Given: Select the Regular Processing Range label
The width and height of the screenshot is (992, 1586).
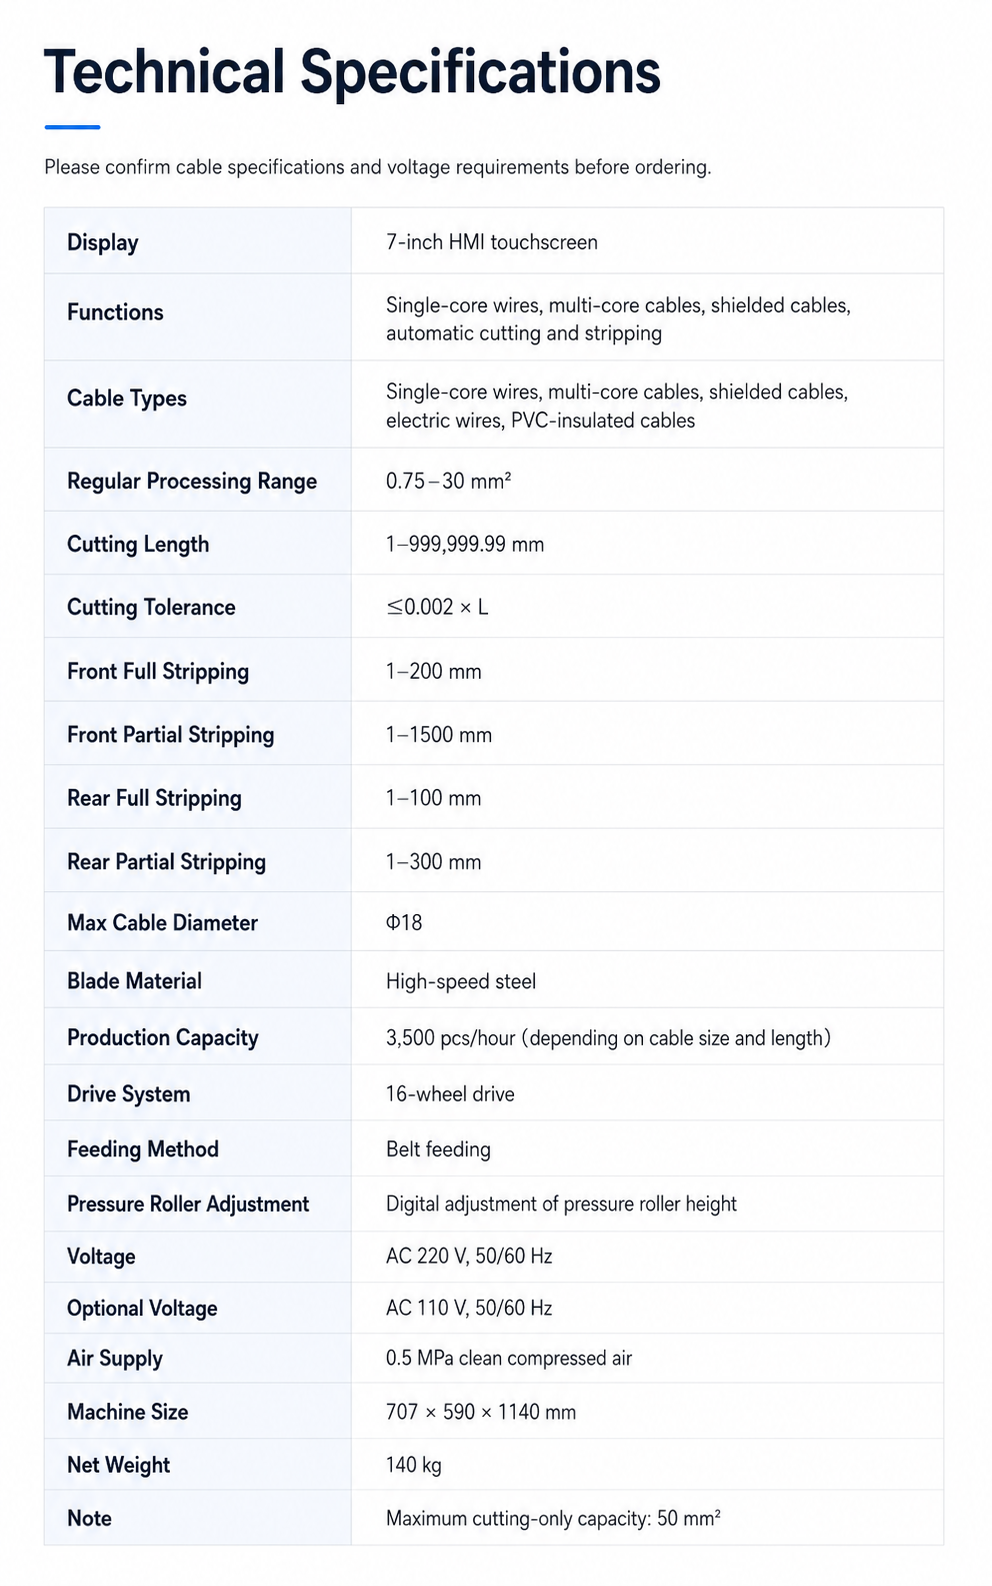Looking at the screenshot, I should (x=192, y=481).
